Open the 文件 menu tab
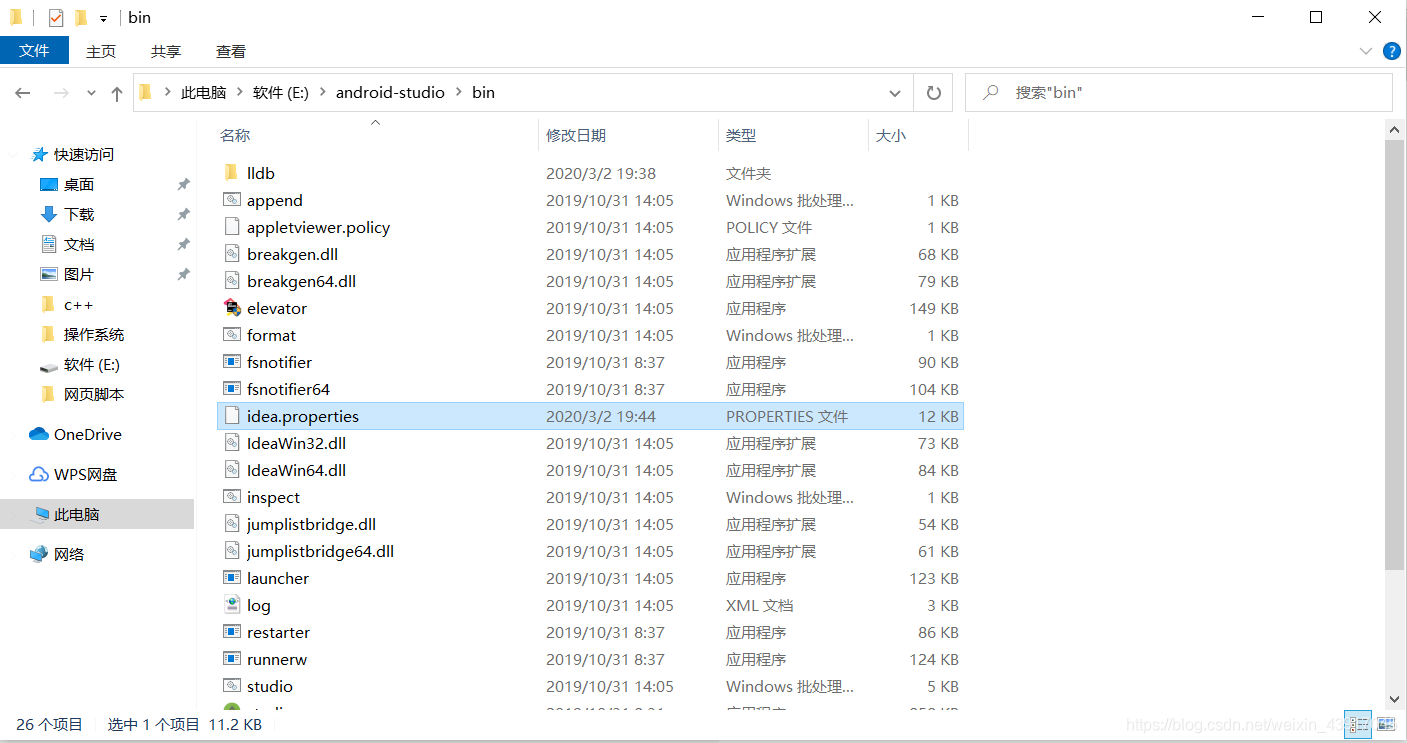Viewport: 1407px width, 743px height. (x=34, y=51)
